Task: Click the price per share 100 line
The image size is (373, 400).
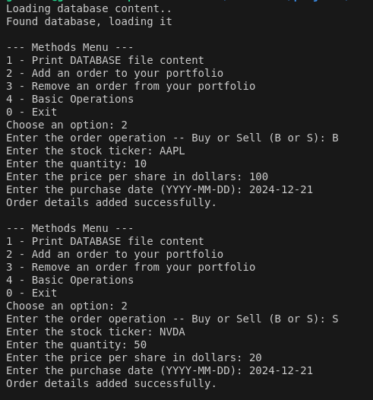Action: tap(137, 177)
